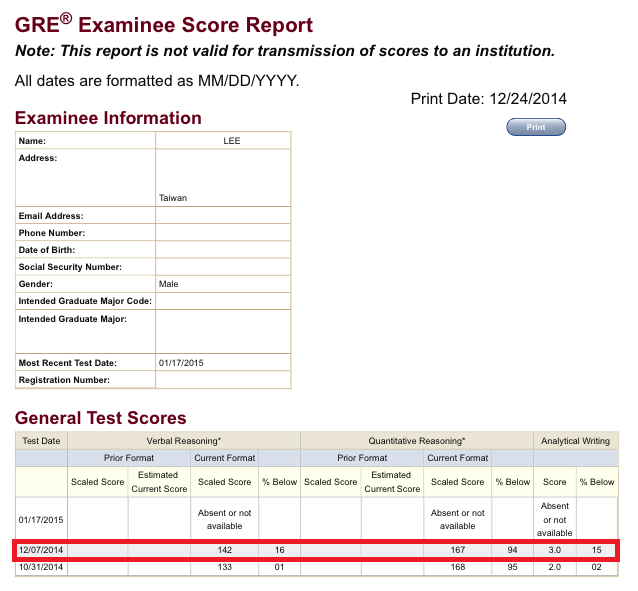The image size is (638, 591).
Task: Click writing percent below value 15
Action: pos(596,550)
